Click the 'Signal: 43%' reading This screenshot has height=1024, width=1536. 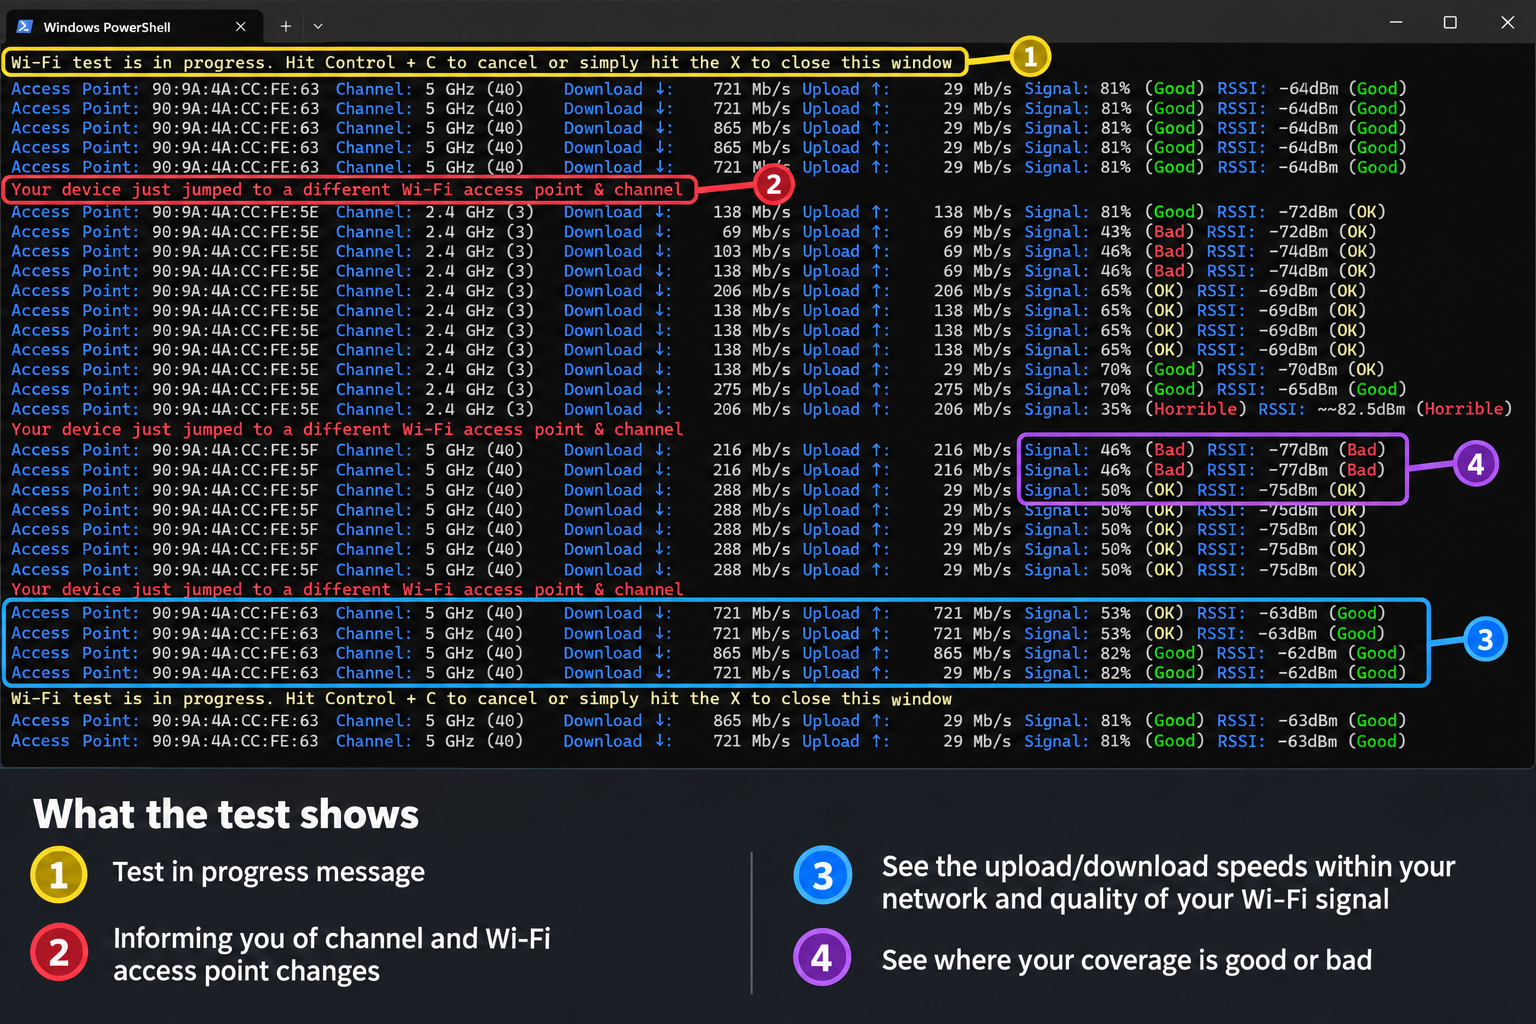point(1078,231)
